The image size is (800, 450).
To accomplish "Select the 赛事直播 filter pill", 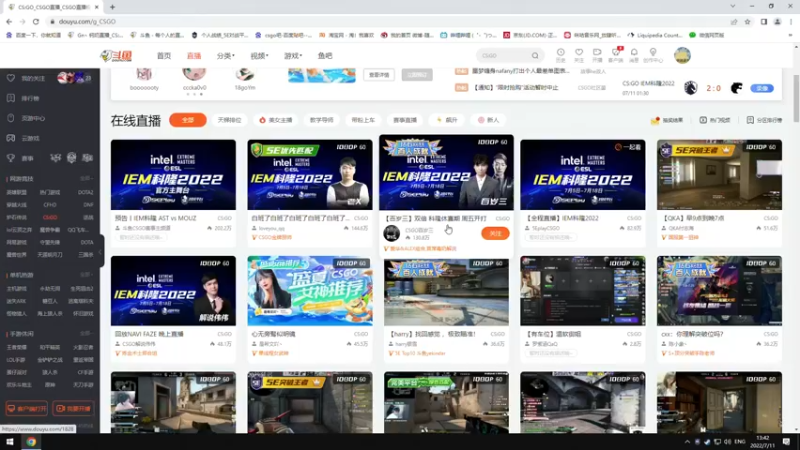I will (x=405, y=120).
